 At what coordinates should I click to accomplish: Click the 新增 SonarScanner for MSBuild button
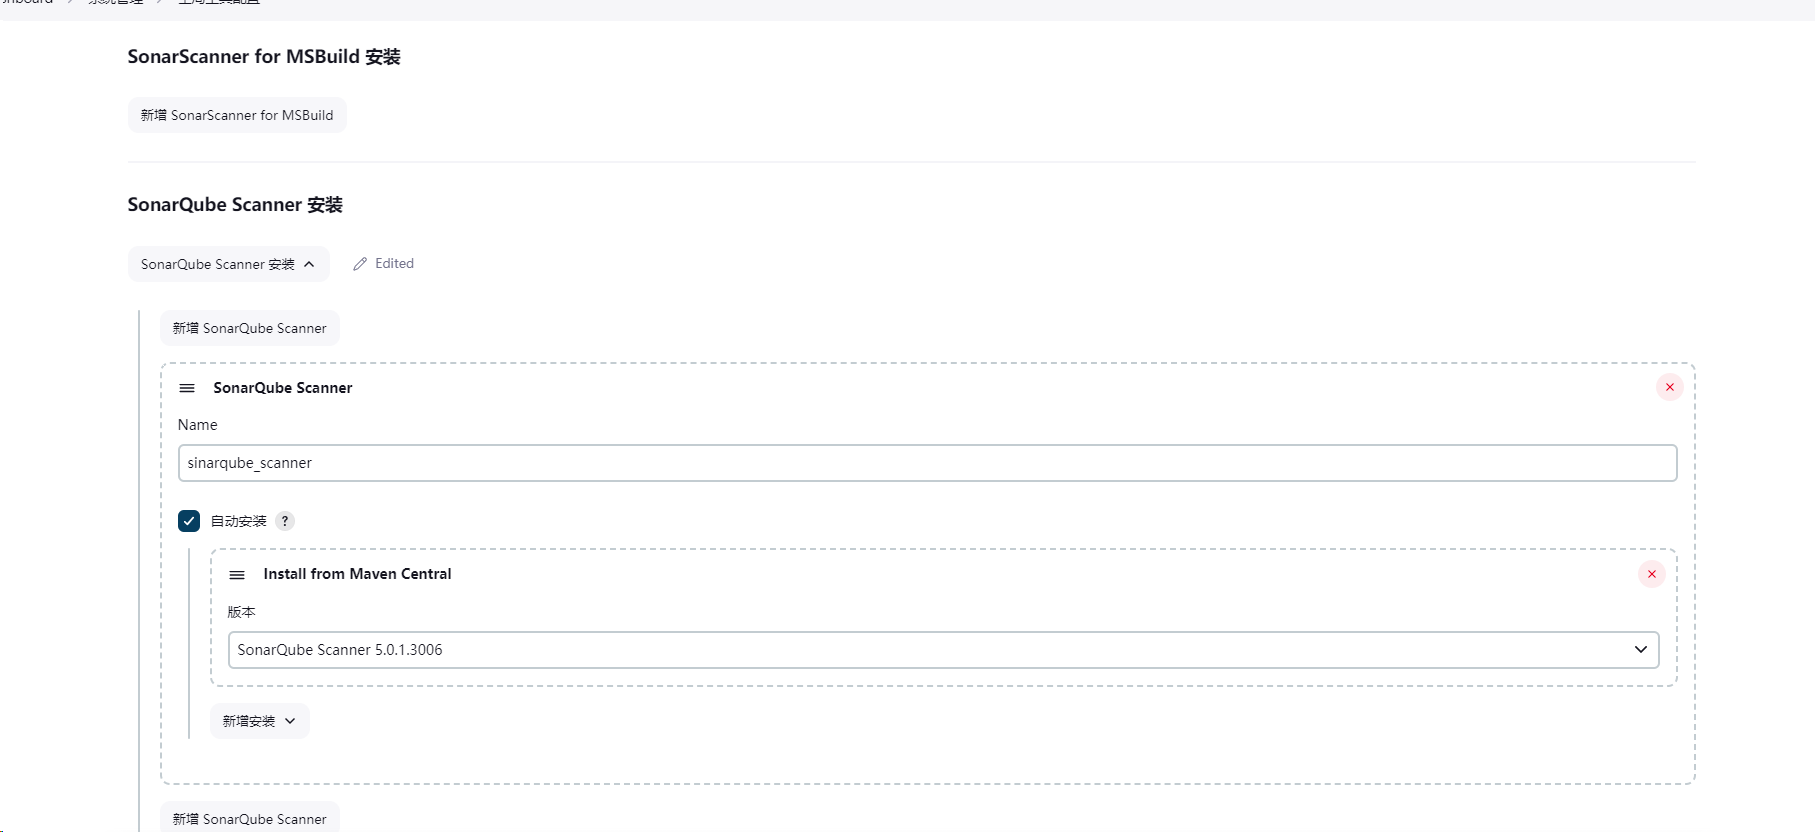point(237,115)
